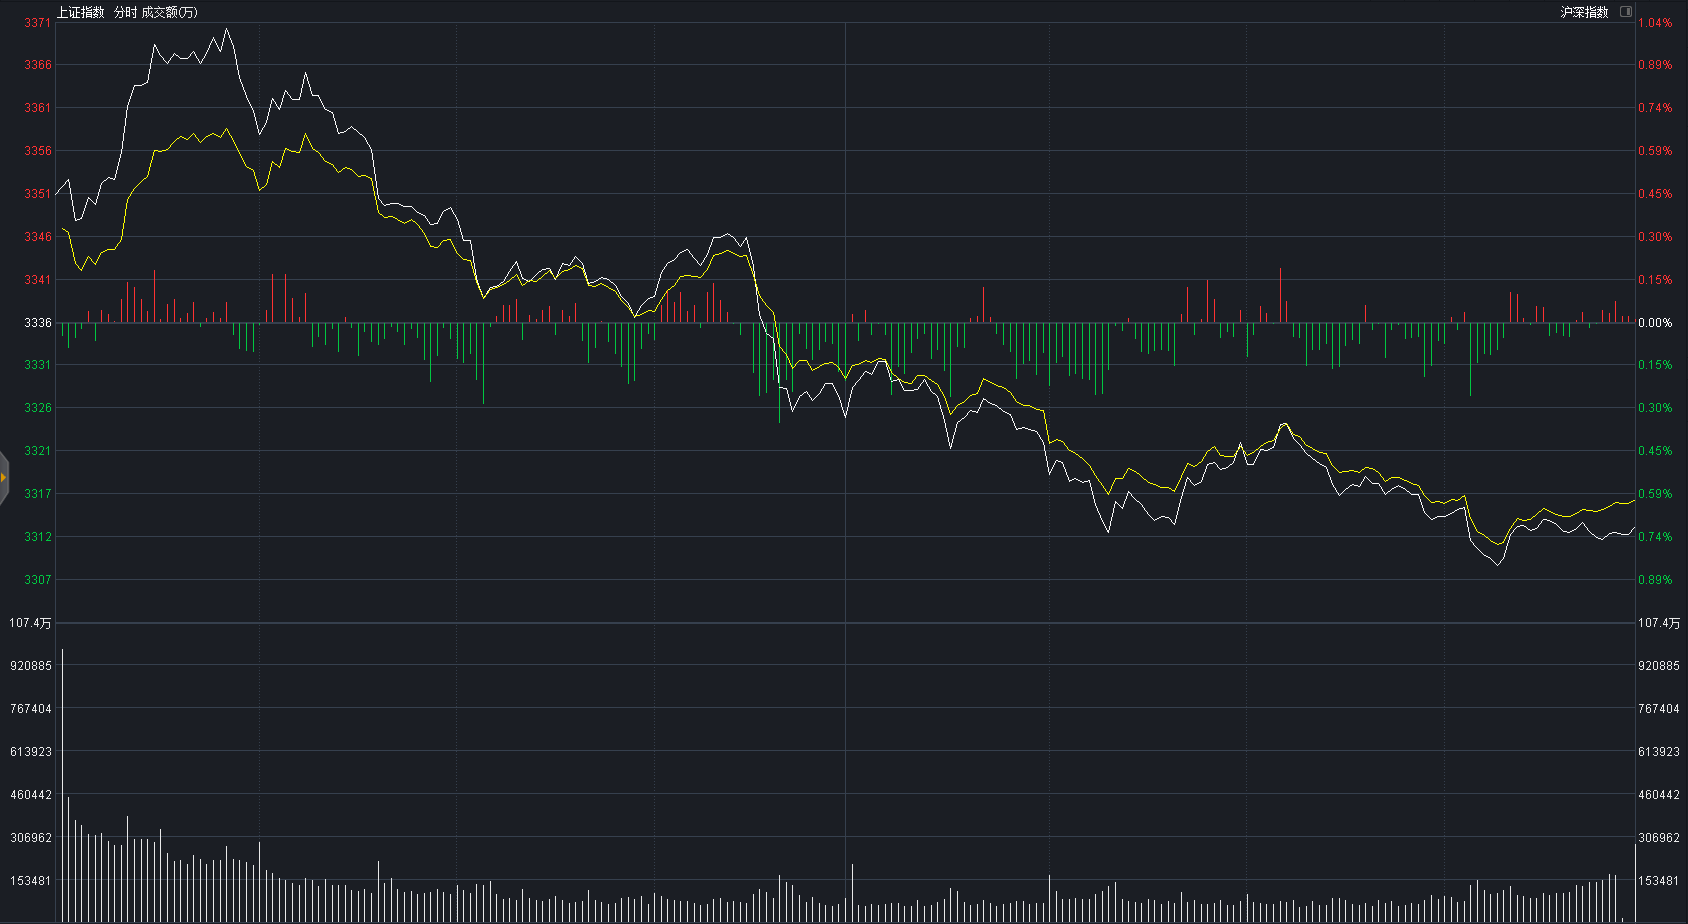1688x924 pixels.
Task: Click the divider between price and volume panels
Action: pyautogui.click(x=845, y=622)
